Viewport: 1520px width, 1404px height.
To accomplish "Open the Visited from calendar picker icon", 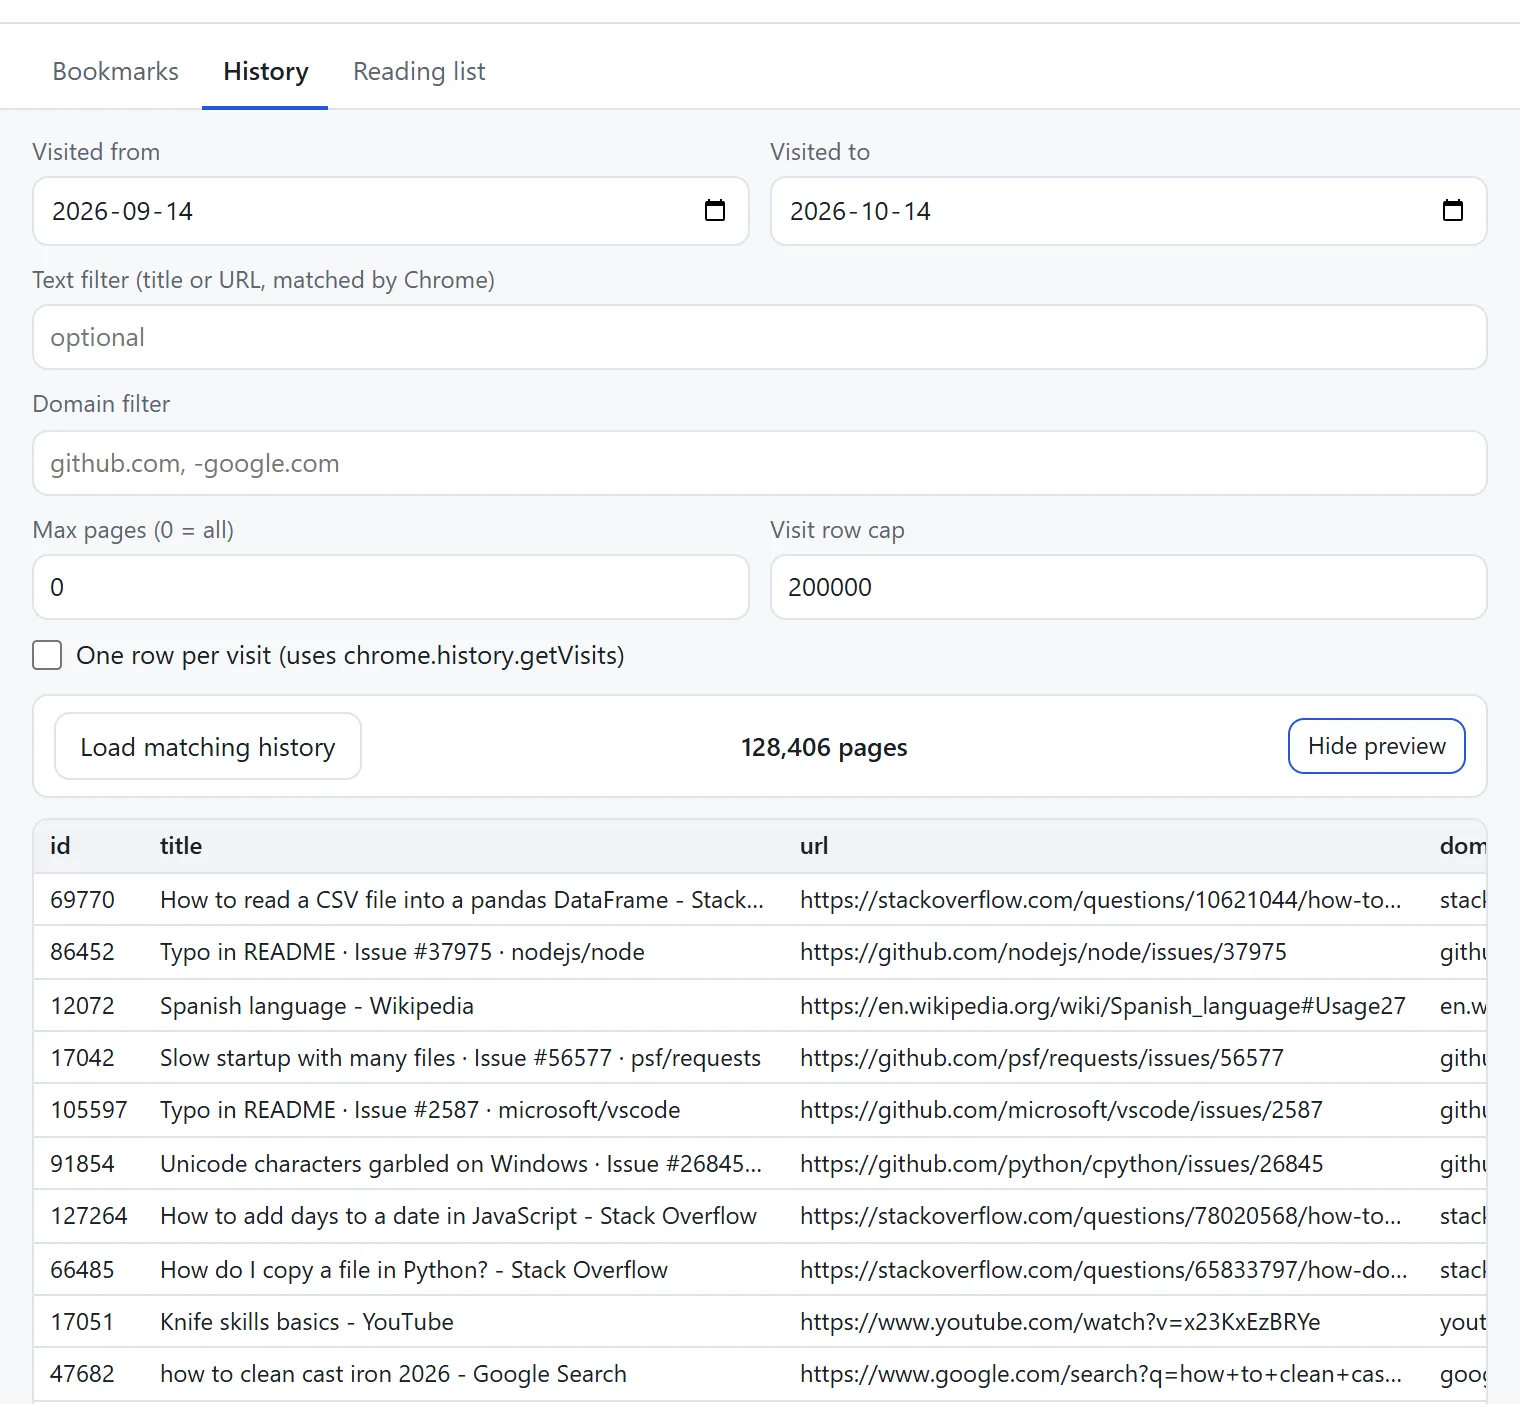I will coord(714,210).
